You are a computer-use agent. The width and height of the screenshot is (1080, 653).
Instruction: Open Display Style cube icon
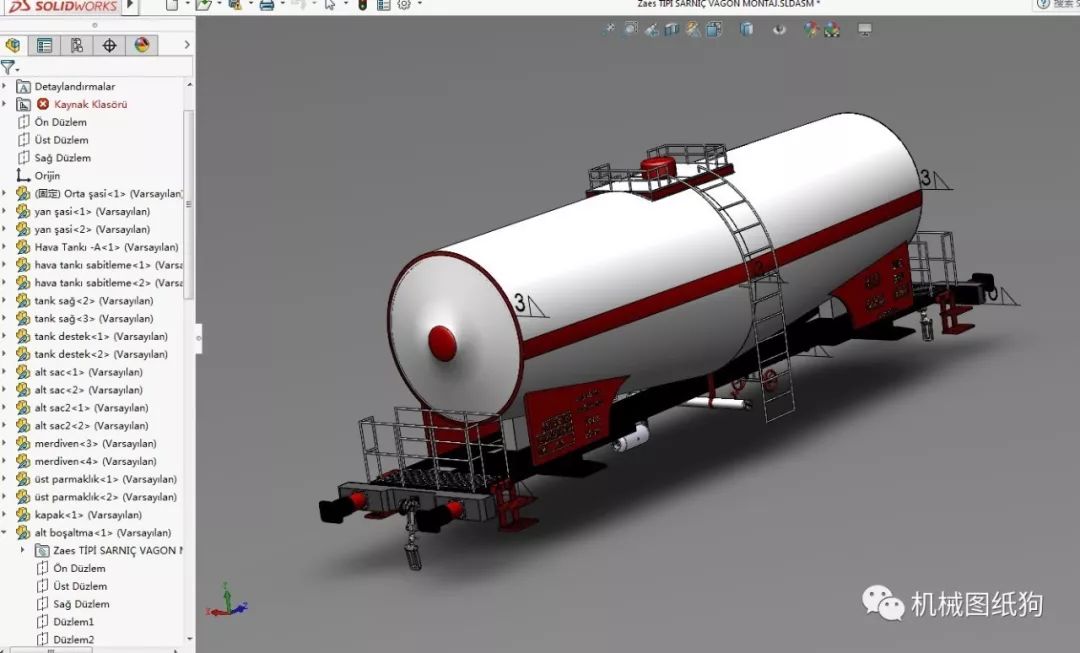coord(747,29)
